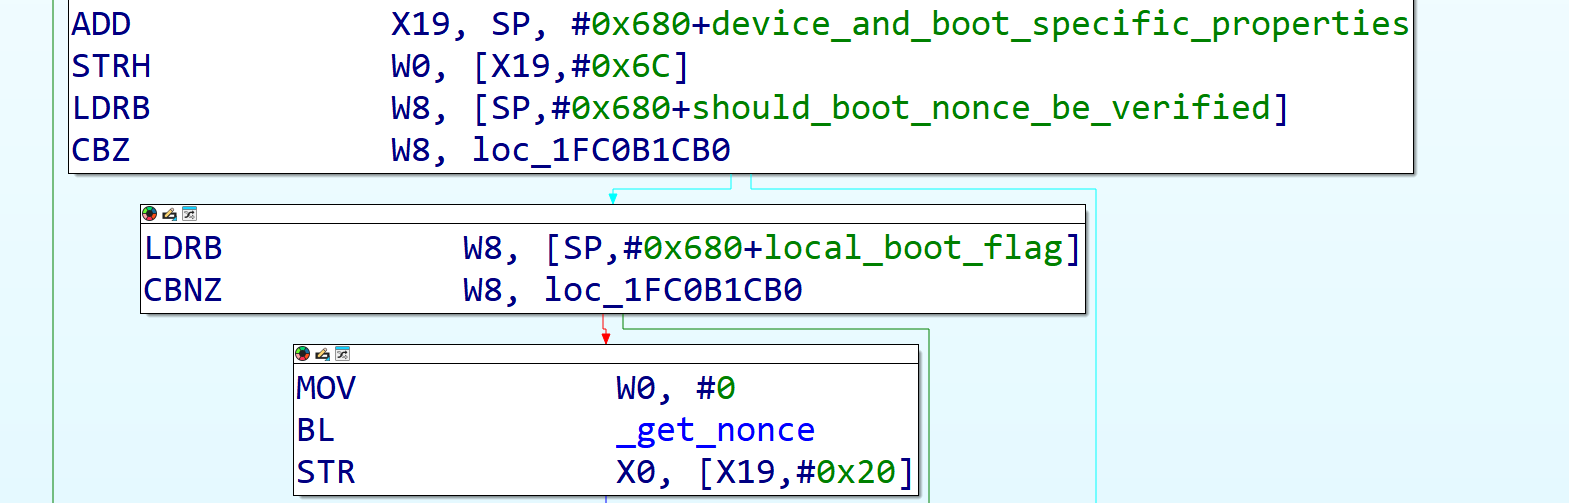Click color wheel icon on _get_nonce block
Image resolution: width=1569 pixels, height=503 pixels.
pos(302,354)
